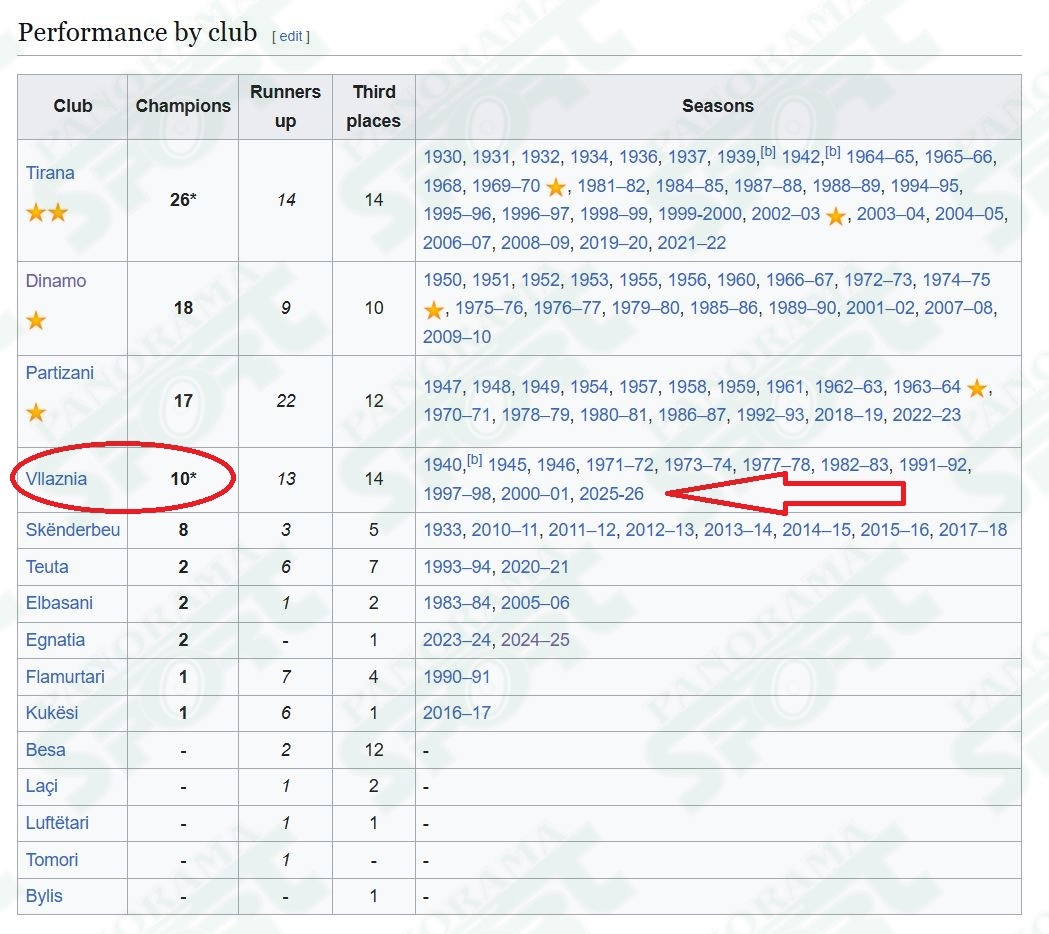Screen dimensions: 1049x934
Task: Open the Flamurtari 1990–91 season link
Action: click(x=457, y=676)
